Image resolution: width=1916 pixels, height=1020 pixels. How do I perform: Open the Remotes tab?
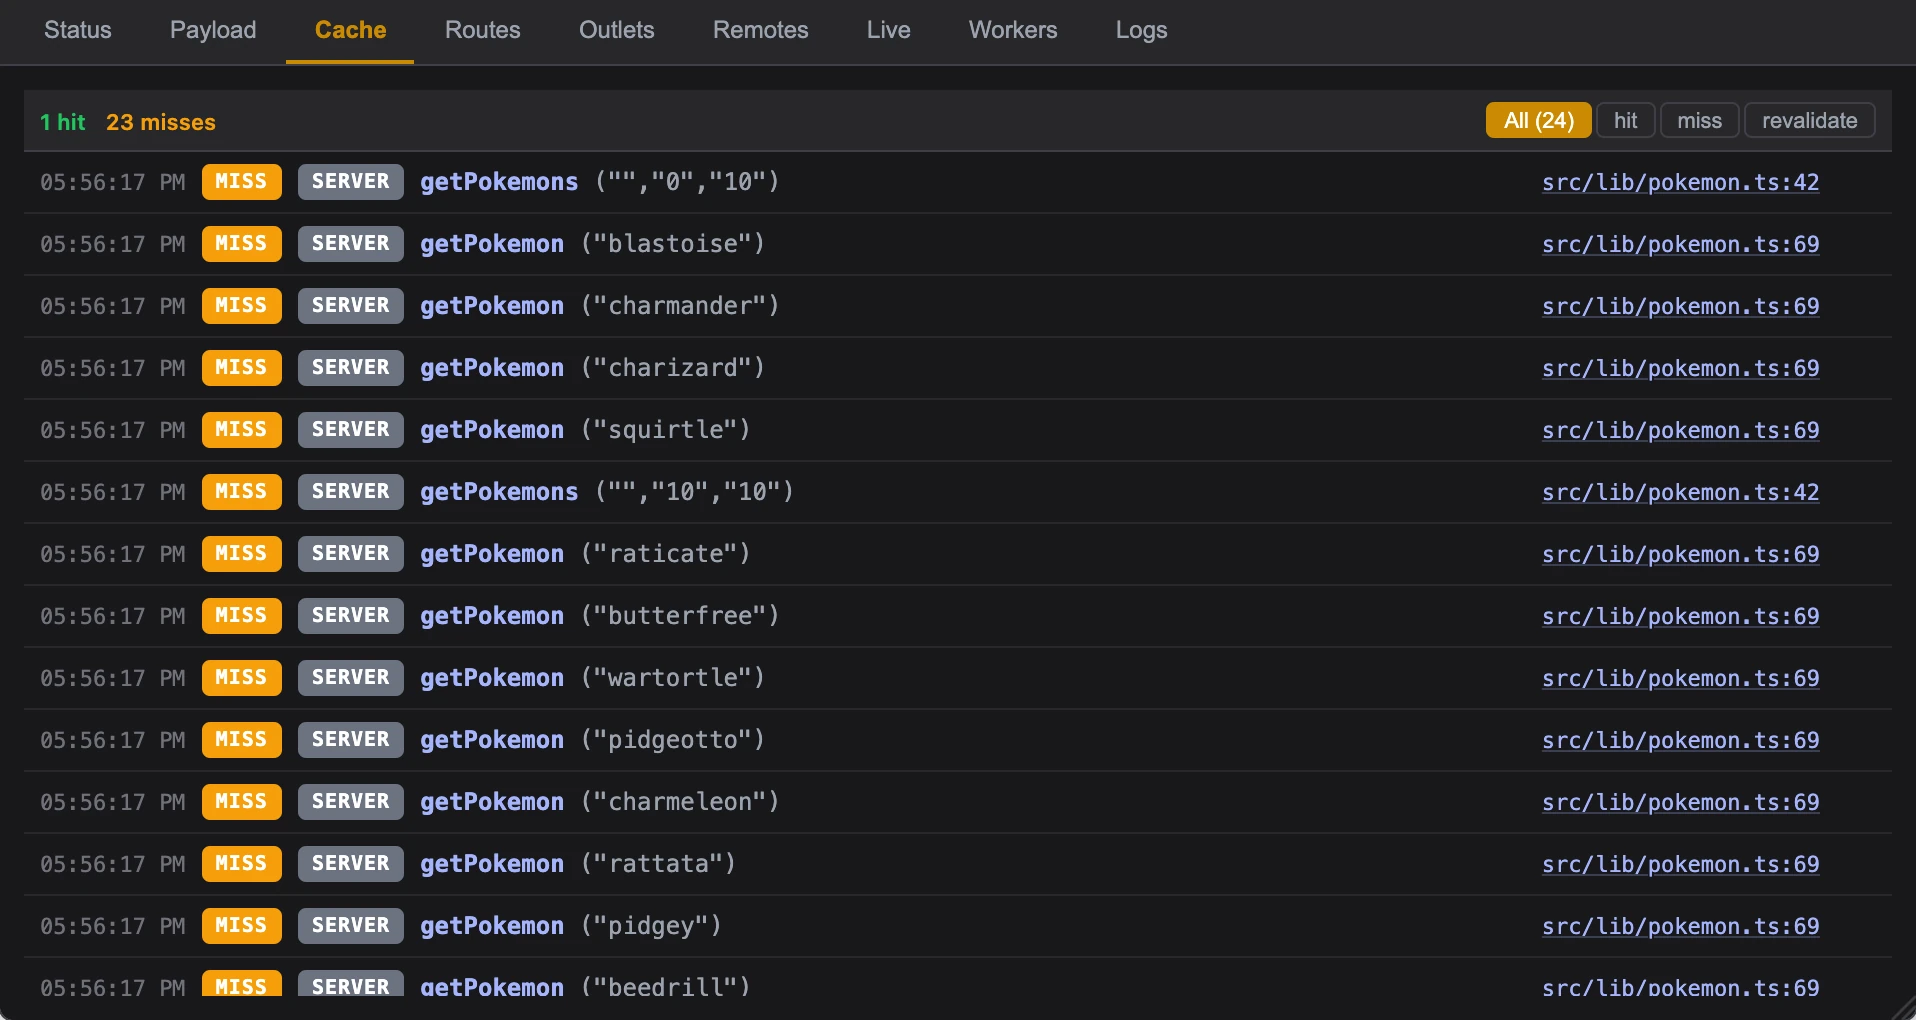click(x=760, y=30)
